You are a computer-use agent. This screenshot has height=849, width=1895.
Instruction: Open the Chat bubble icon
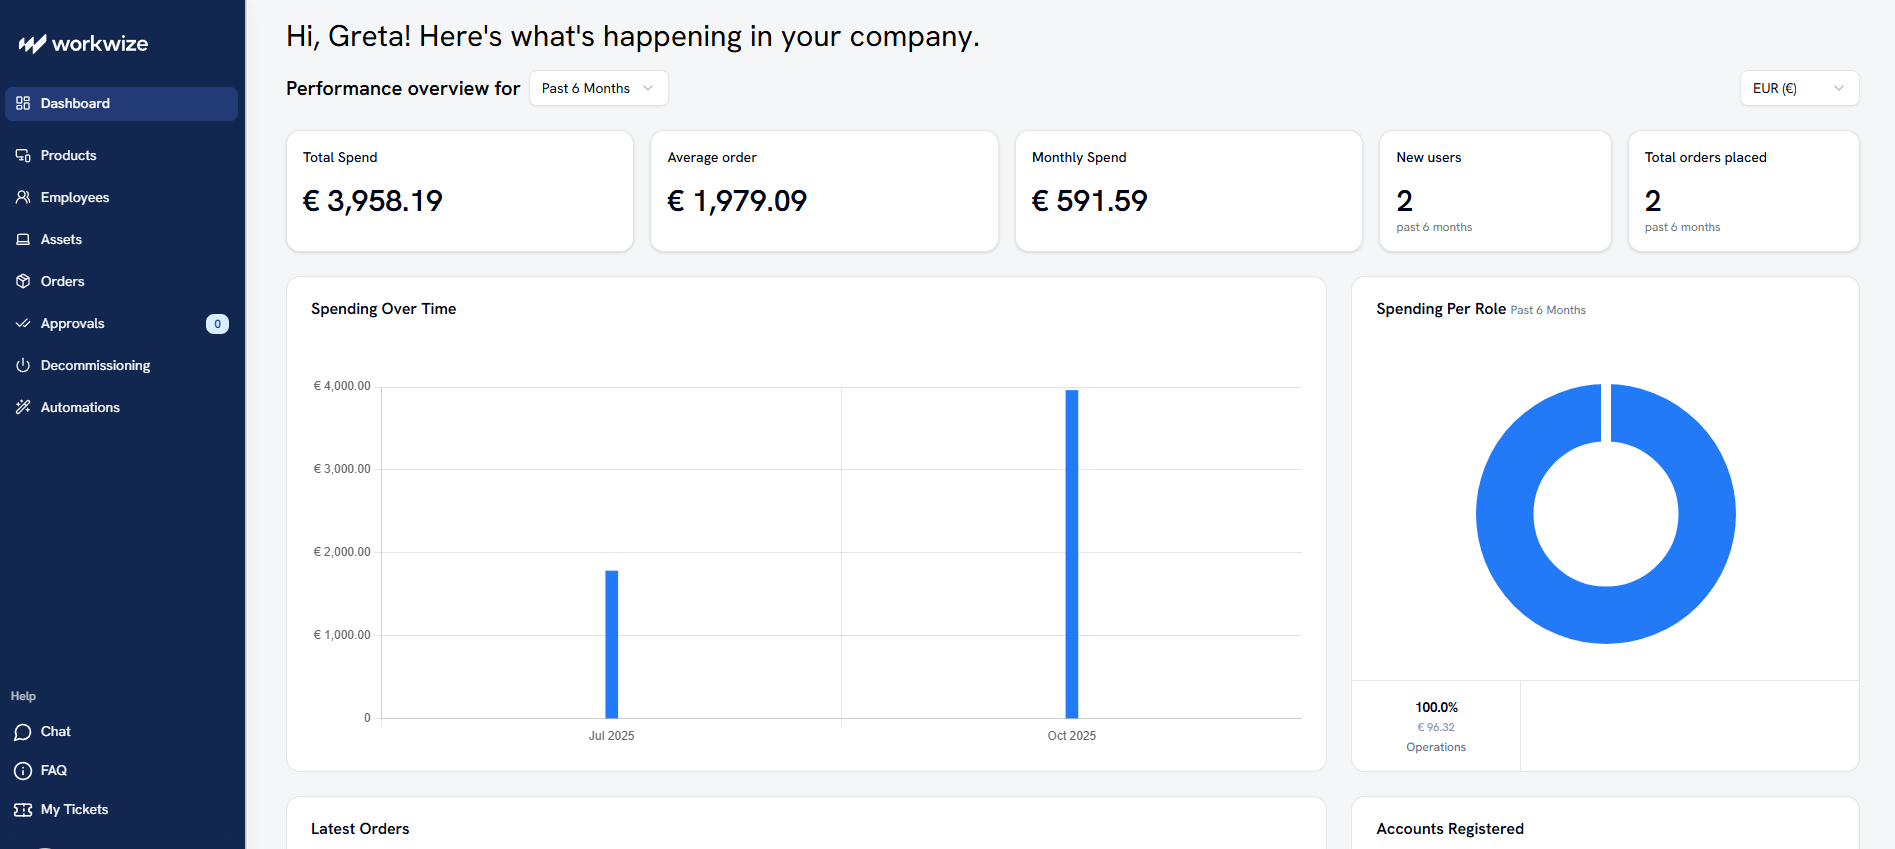click(x=23, y=732)
